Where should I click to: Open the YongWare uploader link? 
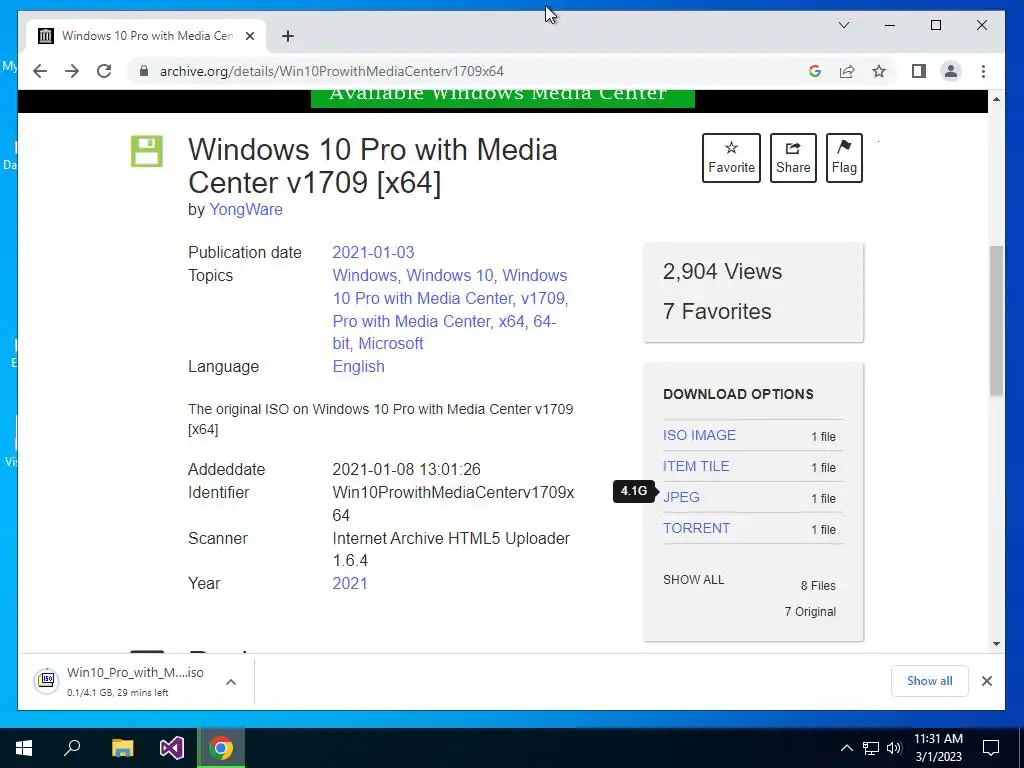(246, 210)
